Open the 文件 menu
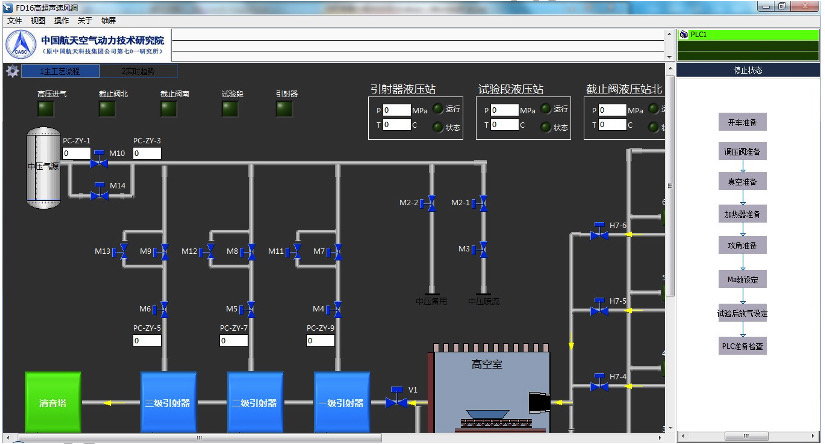The height and width of the screenshot is (444, 825). pos(14,20)
